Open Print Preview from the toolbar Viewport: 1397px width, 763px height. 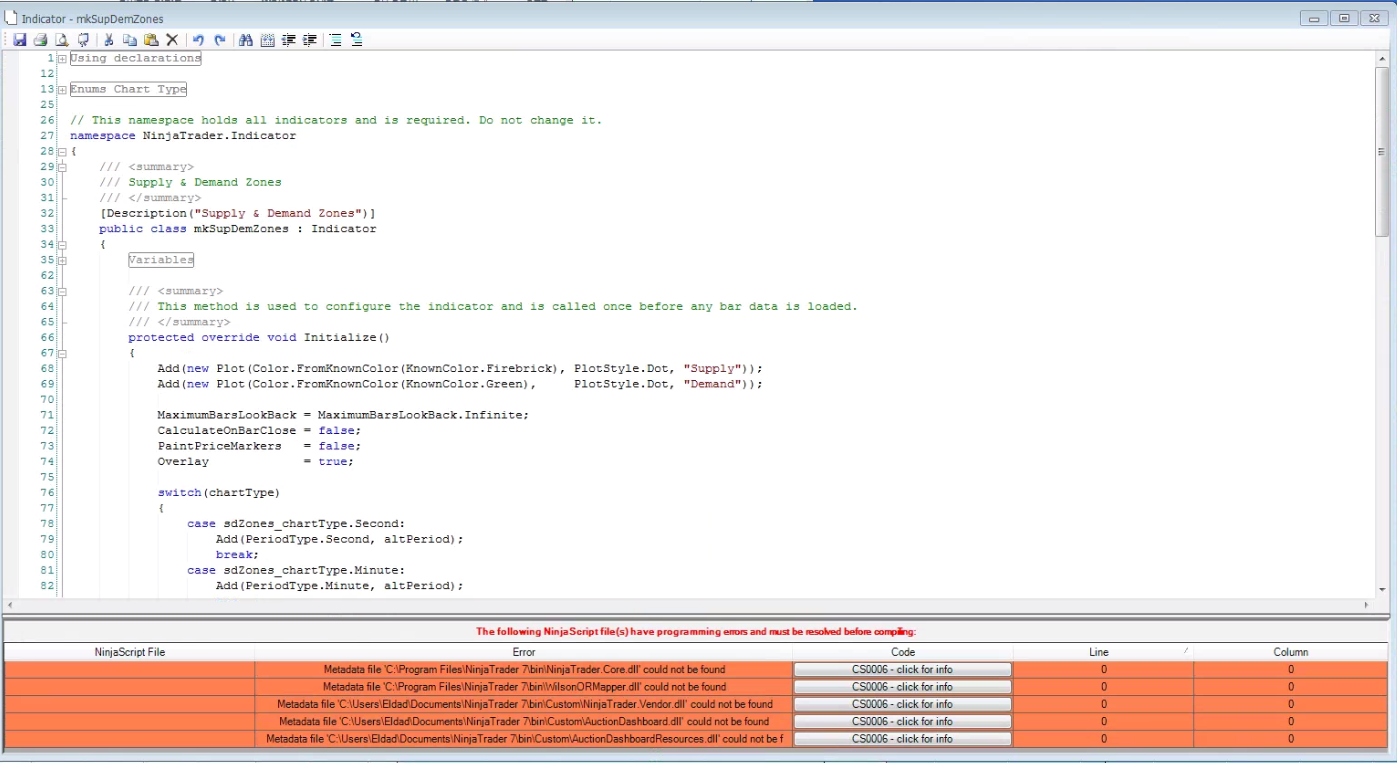(x=62, y=40)
